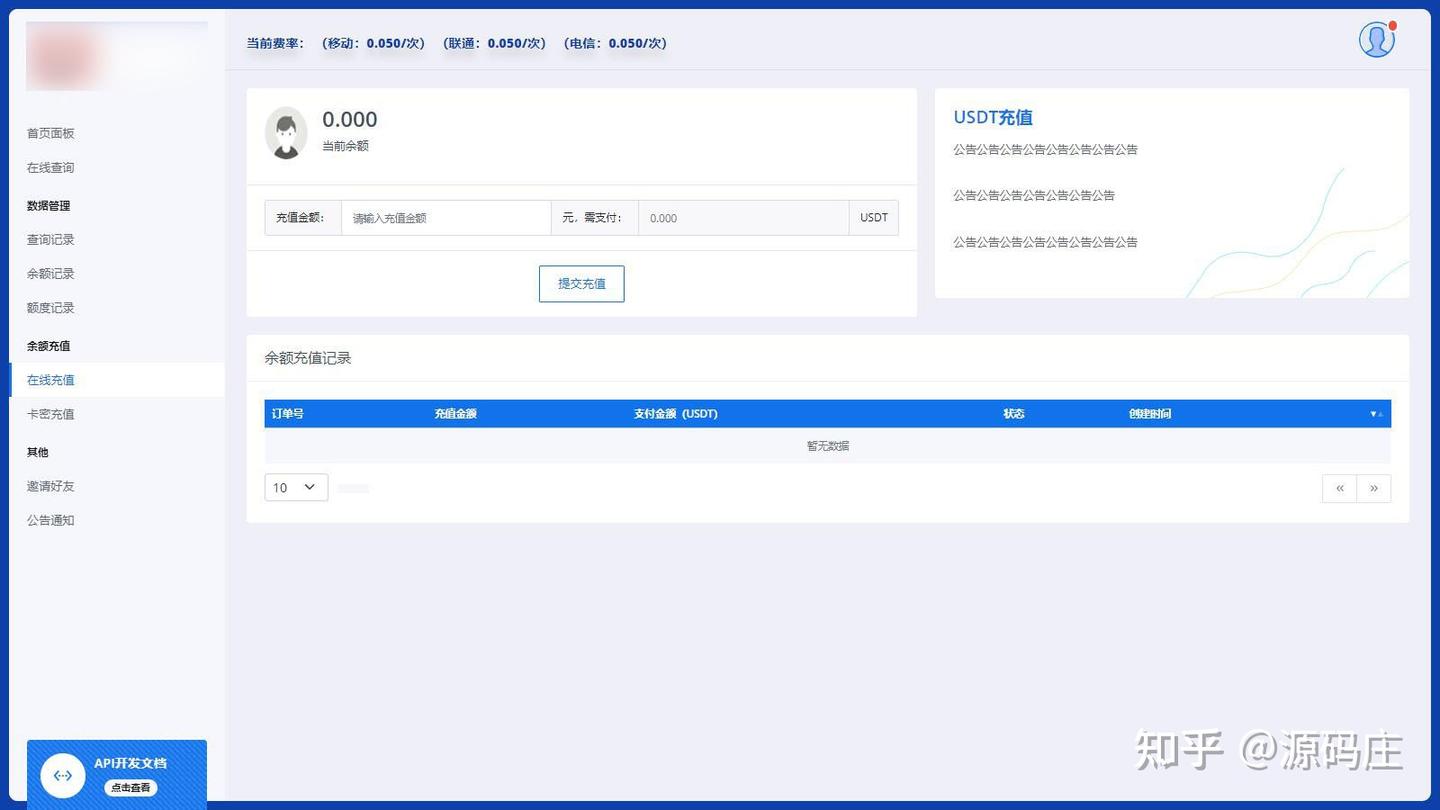Go to next page with » button
The image size is (1440, 810).
click(x=1373, y=488)
